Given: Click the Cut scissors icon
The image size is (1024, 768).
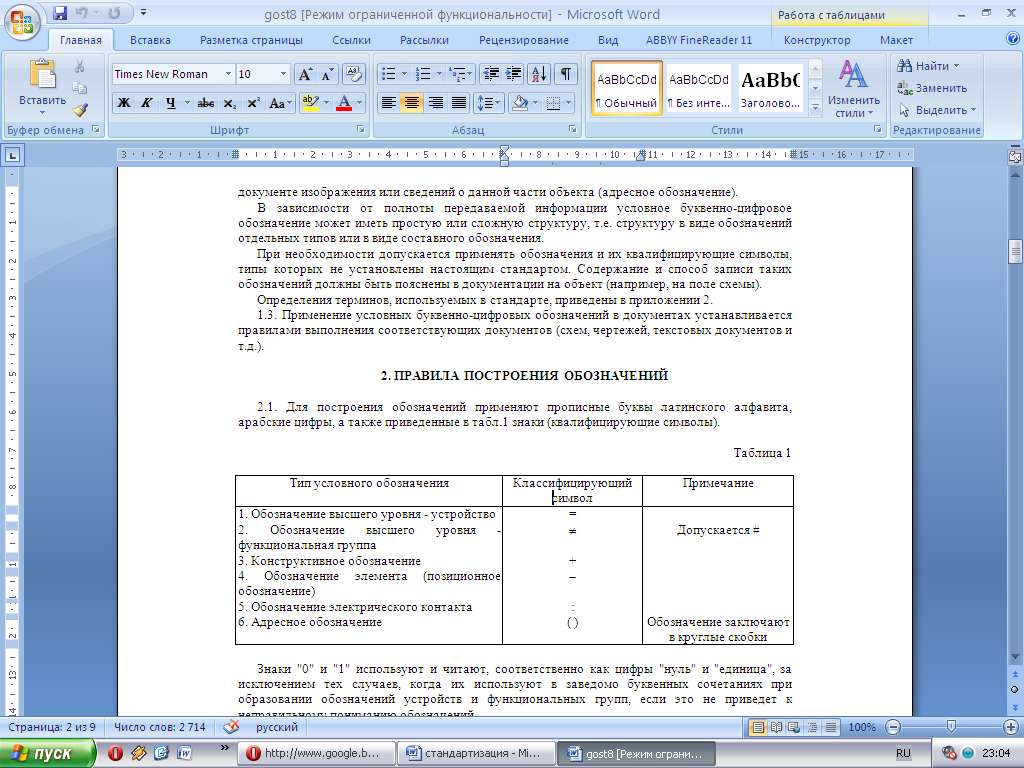Looking at the screenshot, I should pos(80,66).
